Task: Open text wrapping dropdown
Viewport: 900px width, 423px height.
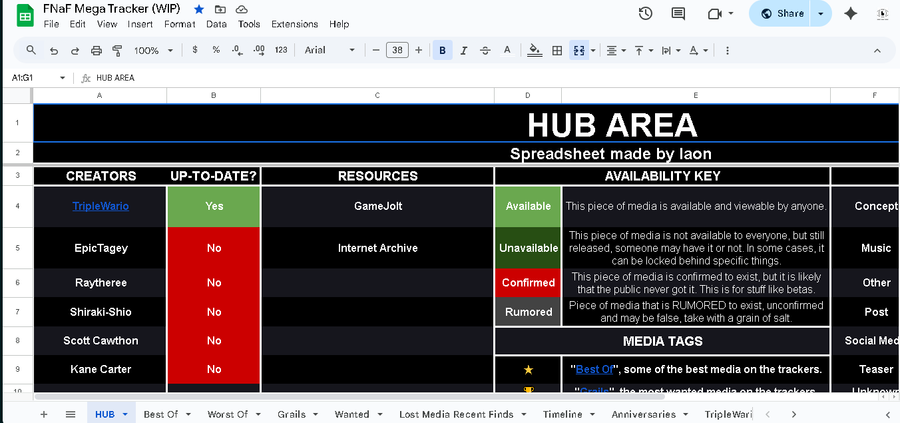Action: [670, 51]
